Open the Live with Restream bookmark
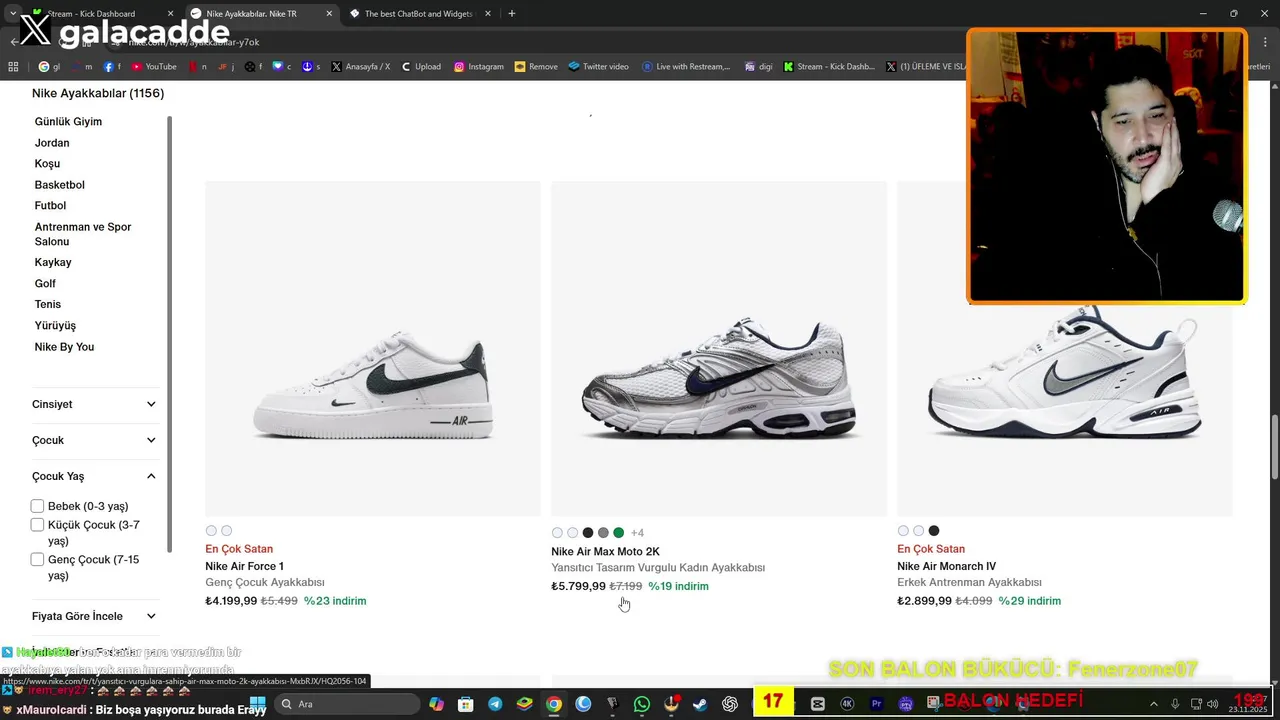1280x720 pixels. [686, 67]
